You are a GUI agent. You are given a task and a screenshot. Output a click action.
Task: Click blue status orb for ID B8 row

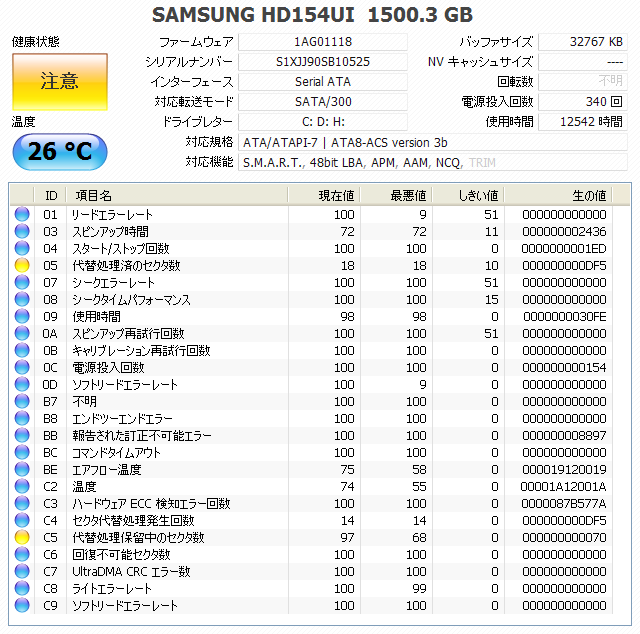[22, 418]
